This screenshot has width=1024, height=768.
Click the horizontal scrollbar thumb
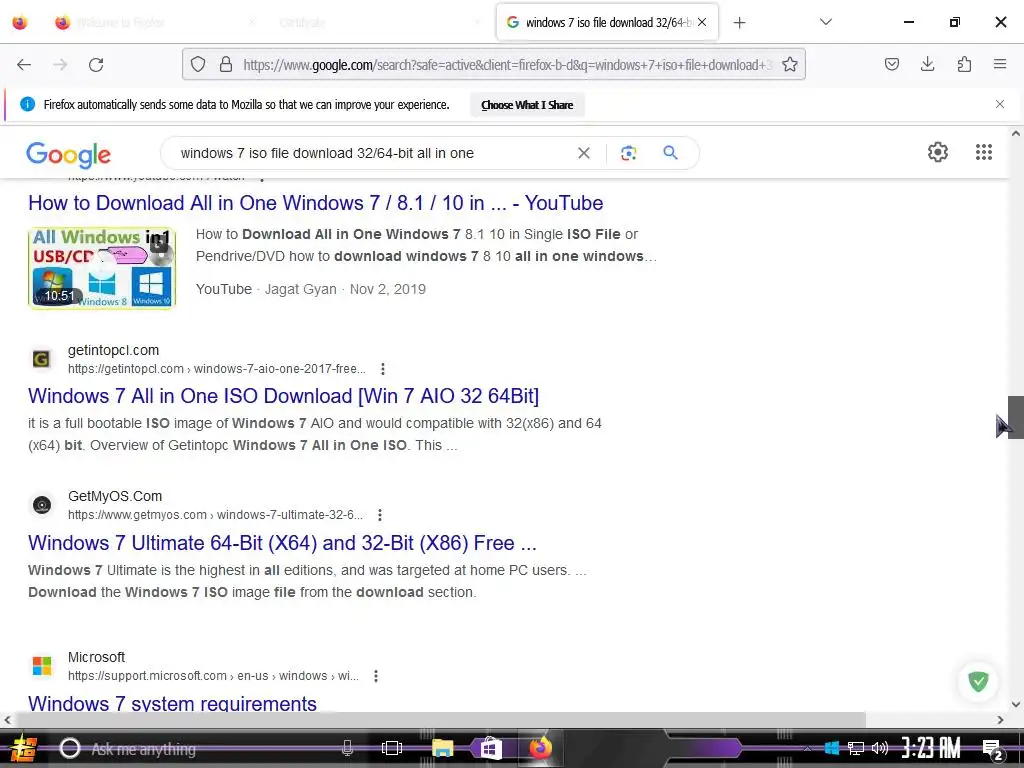tap(440, 720)
